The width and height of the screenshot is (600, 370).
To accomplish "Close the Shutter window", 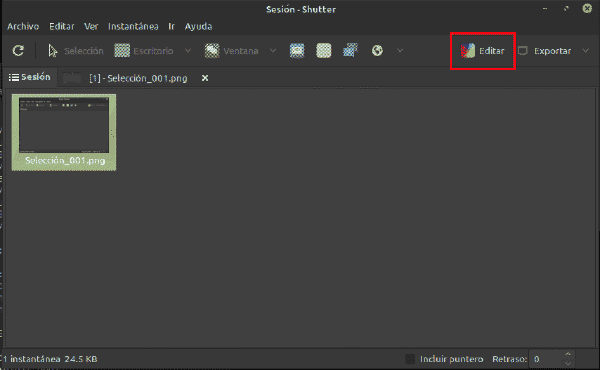I will click(x=587, y=8).
